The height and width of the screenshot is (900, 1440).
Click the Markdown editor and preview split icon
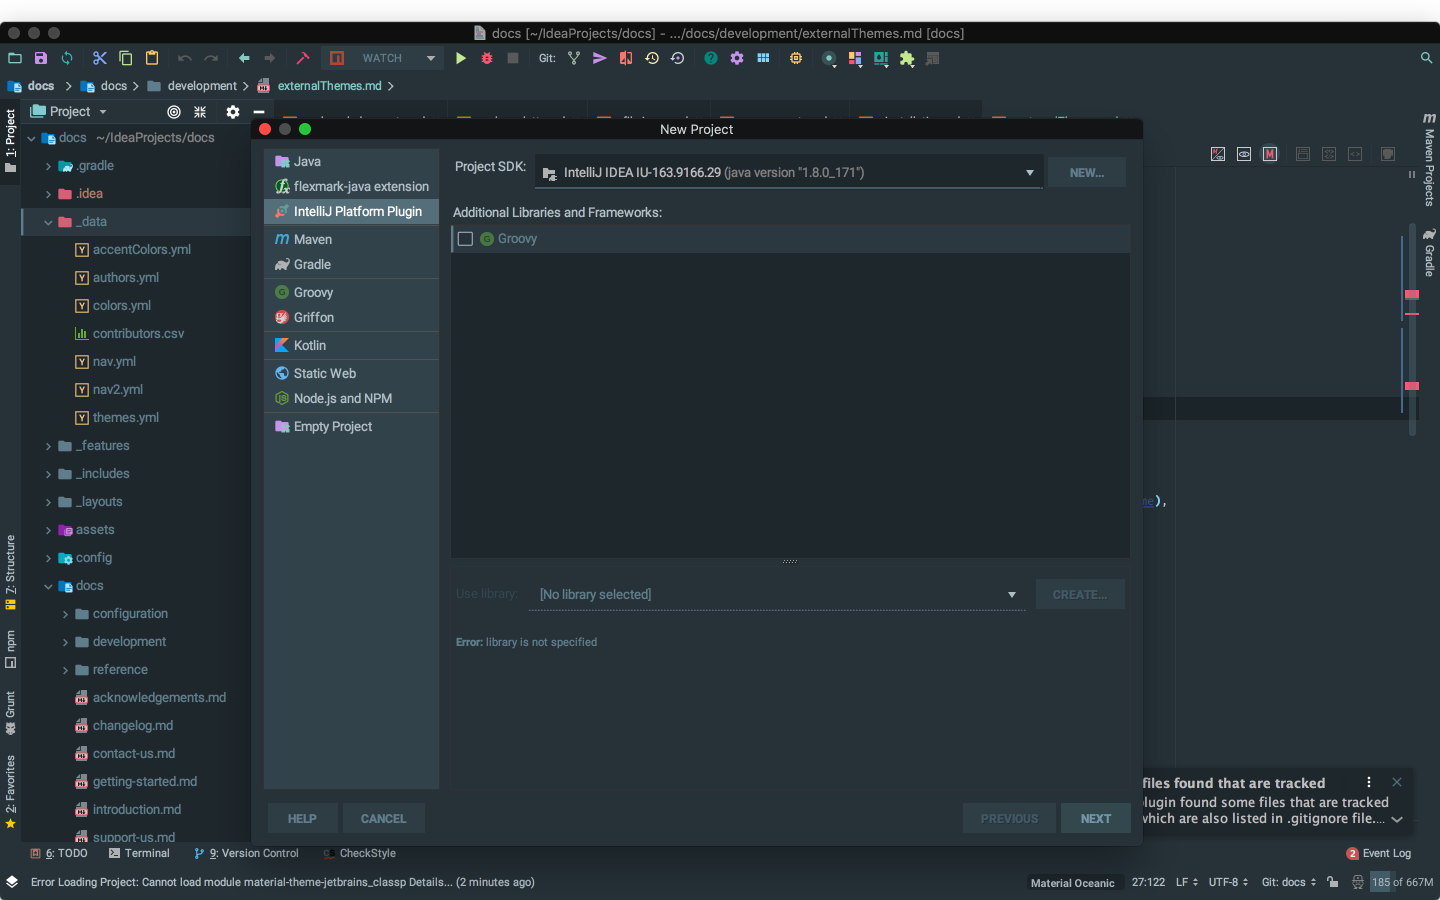click(1218, 154)
